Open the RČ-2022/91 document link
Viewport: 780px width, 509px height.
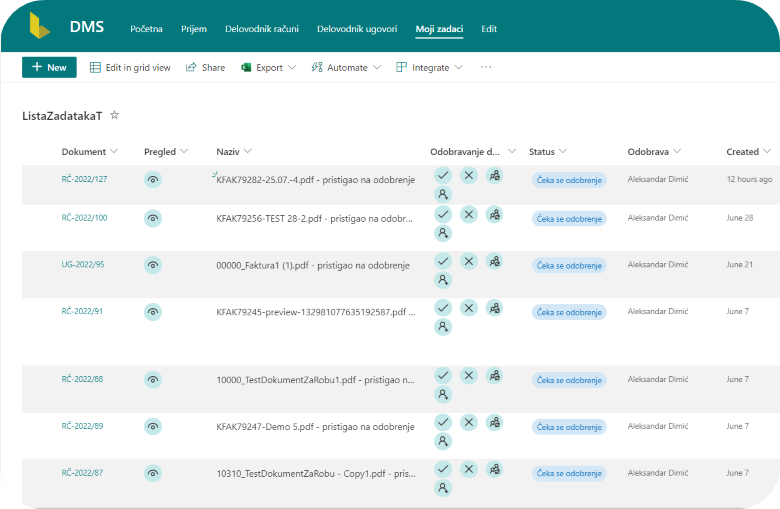[x=83, y=311]
